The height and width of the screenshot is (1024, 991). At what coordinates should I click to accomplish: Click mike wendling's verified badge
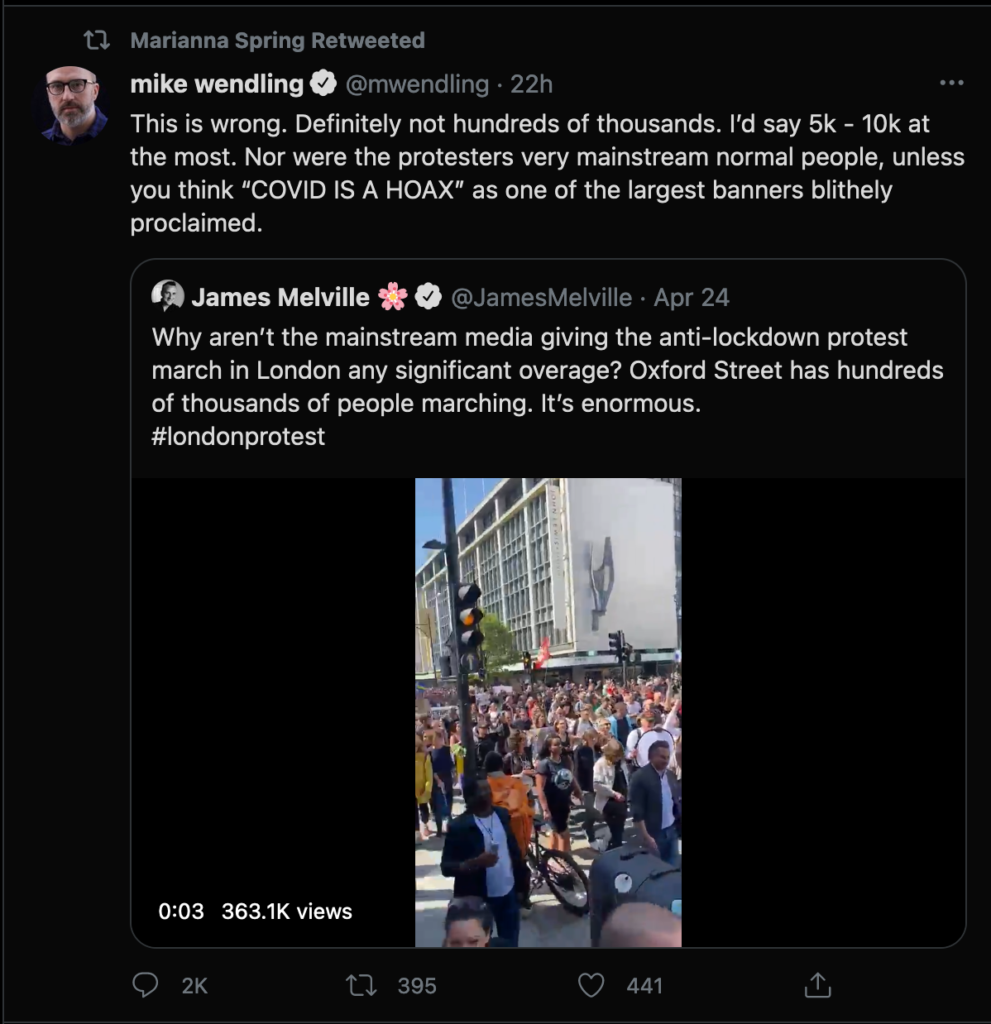coord(323,84)
